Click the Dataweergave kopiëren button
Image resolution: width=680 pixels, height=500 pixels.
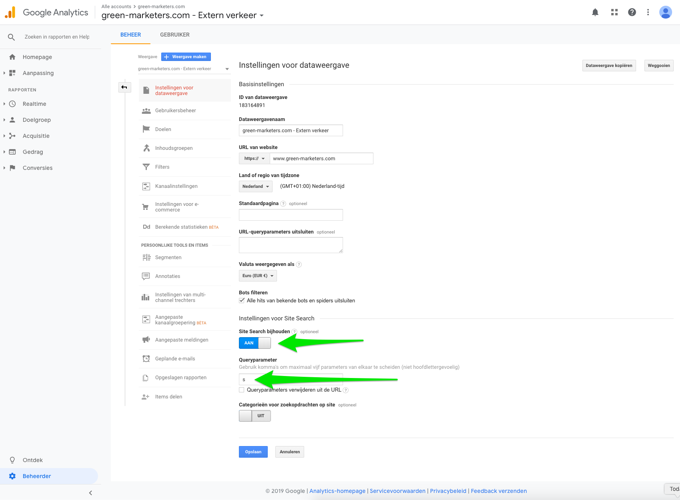pos(609,66)
